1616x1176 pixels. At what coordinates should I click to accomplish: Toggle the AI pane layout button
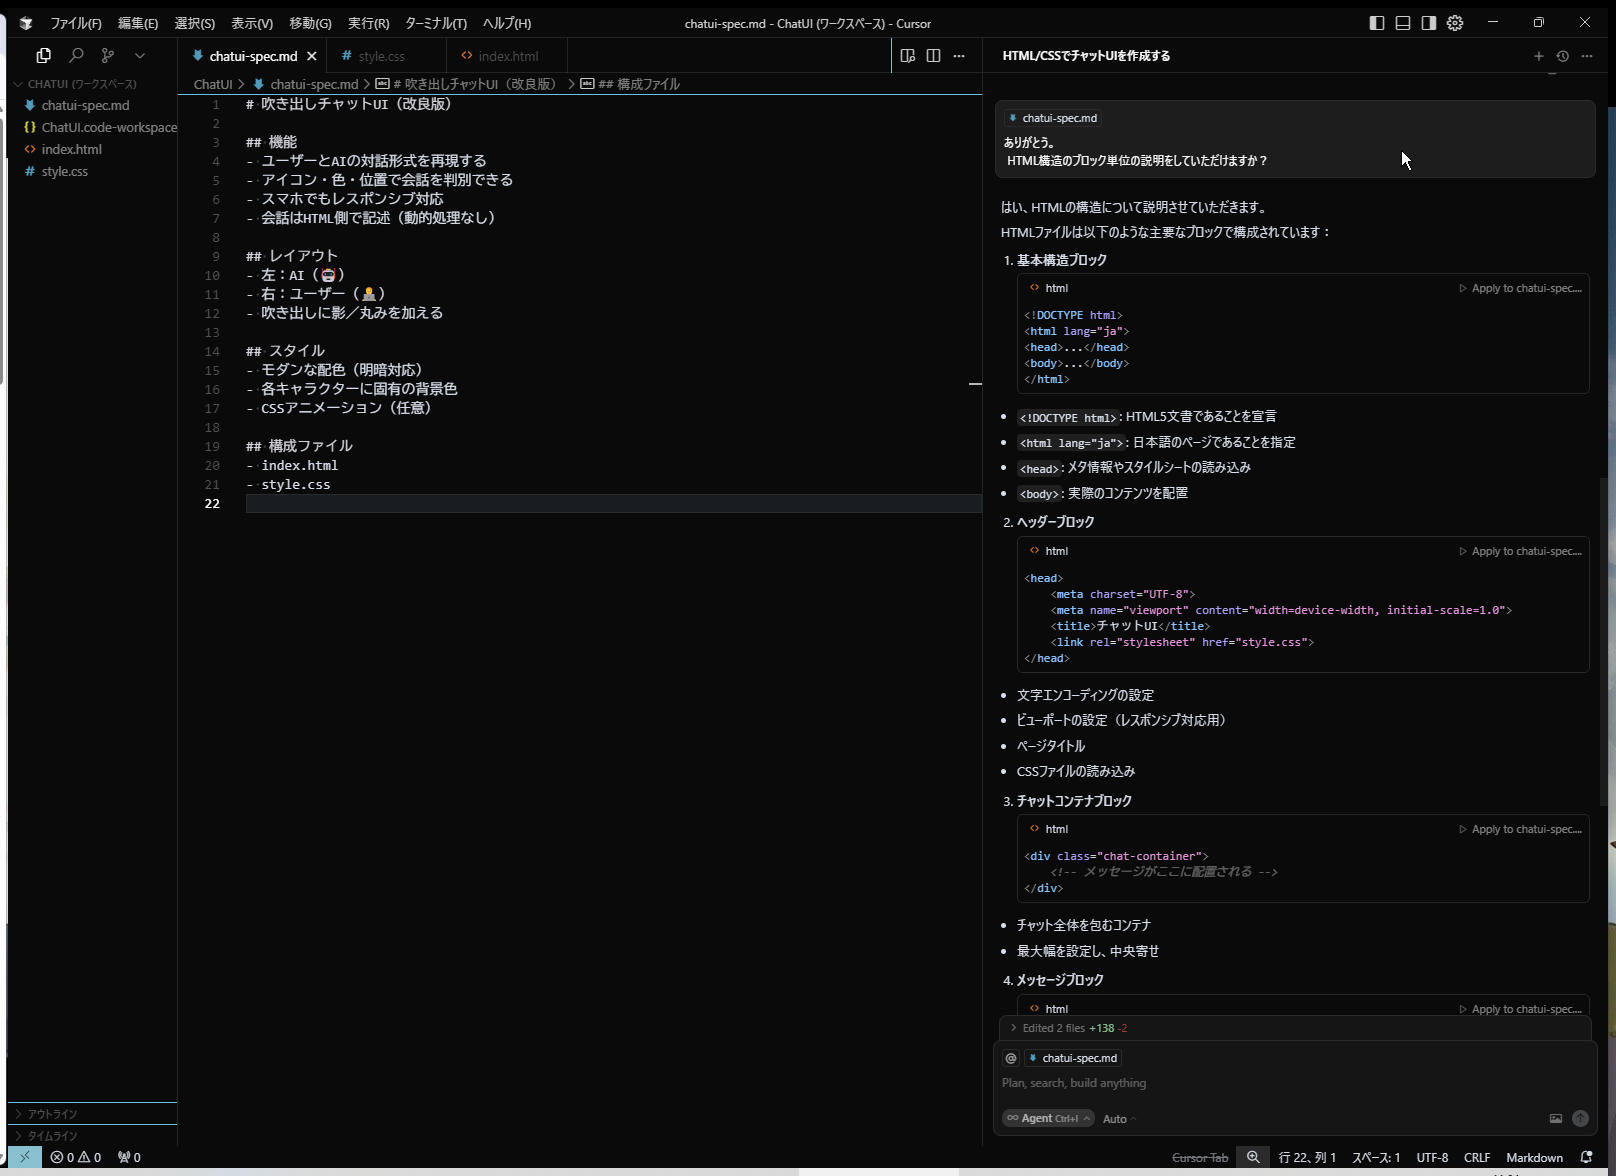point(1429,23)
